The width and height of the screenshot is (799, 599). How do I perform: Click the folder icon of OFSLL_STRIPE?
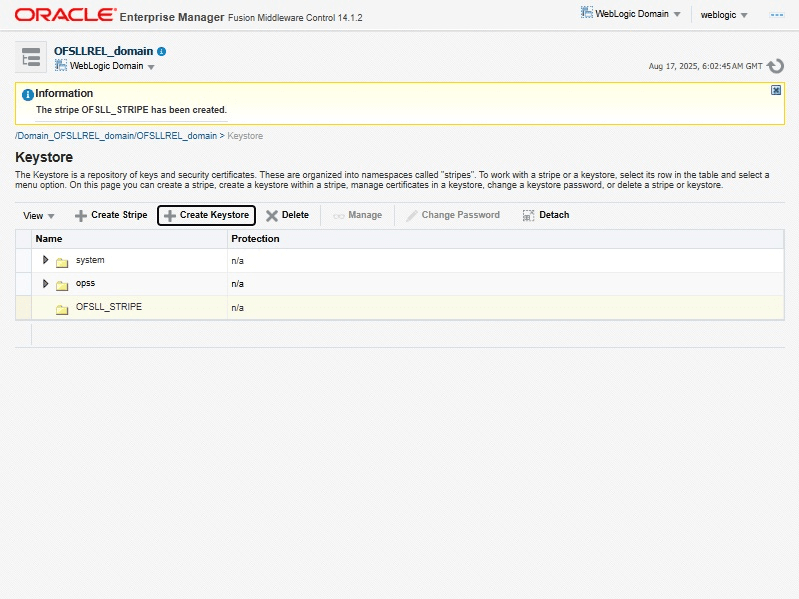click(x=62, y=309)
